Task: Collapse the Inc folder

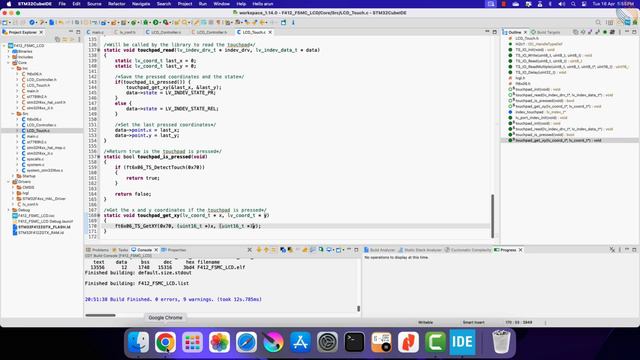Action: click(13, 69)
